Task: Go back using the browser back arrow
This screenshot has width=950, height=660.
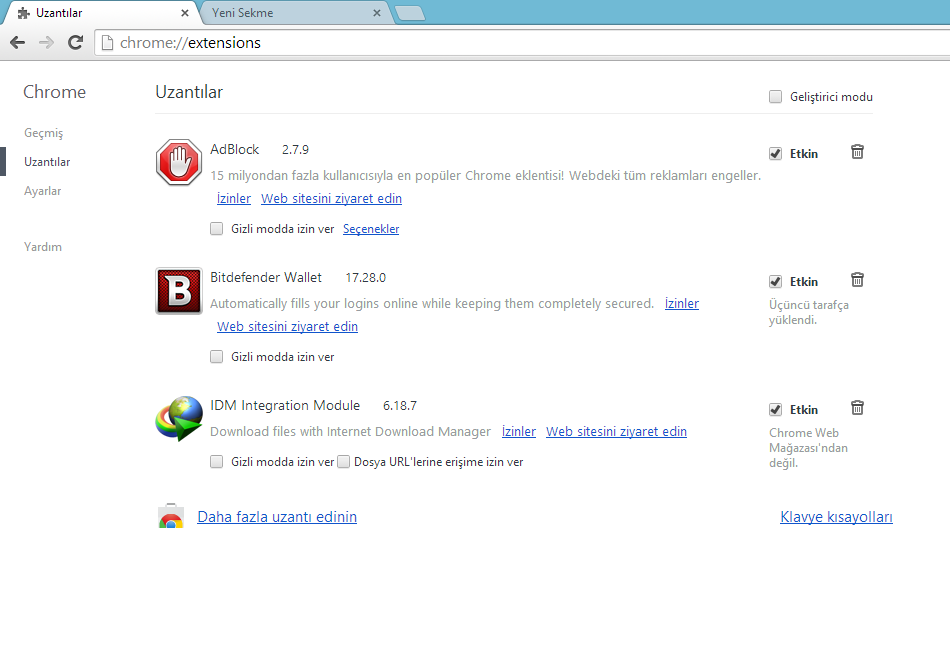Action: coord(18,42)
